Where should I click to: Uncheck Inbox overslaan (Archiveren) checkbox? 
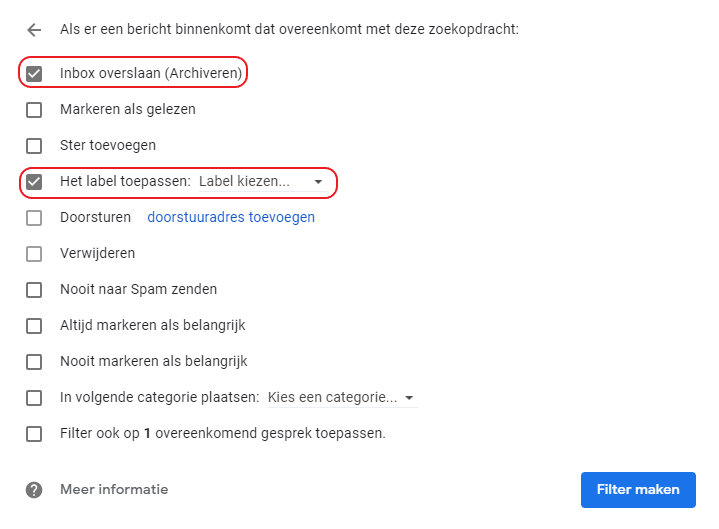point(35,74)
